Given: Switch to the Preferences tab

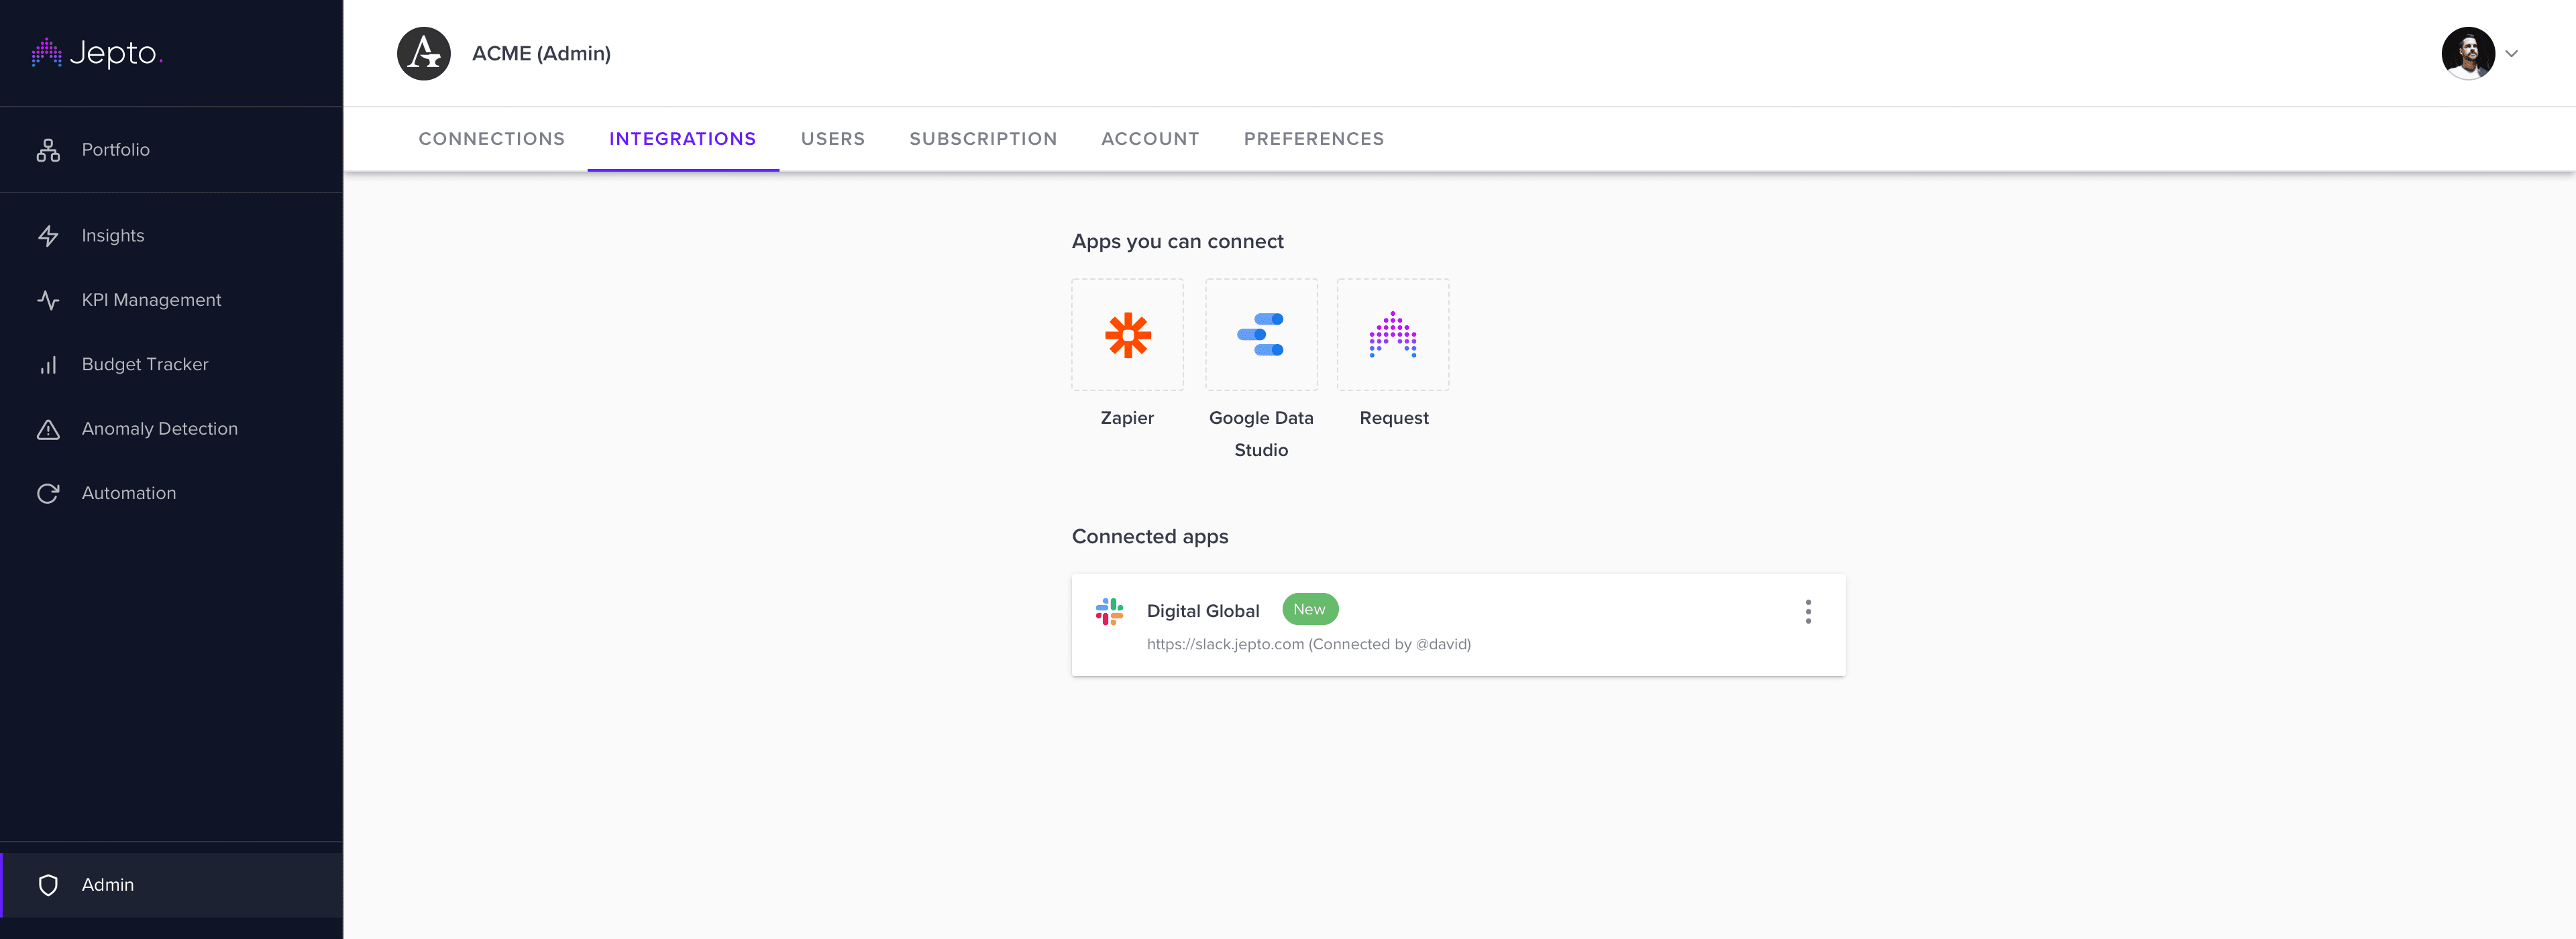Looking at the screenshot, I should click(1314, 139).
